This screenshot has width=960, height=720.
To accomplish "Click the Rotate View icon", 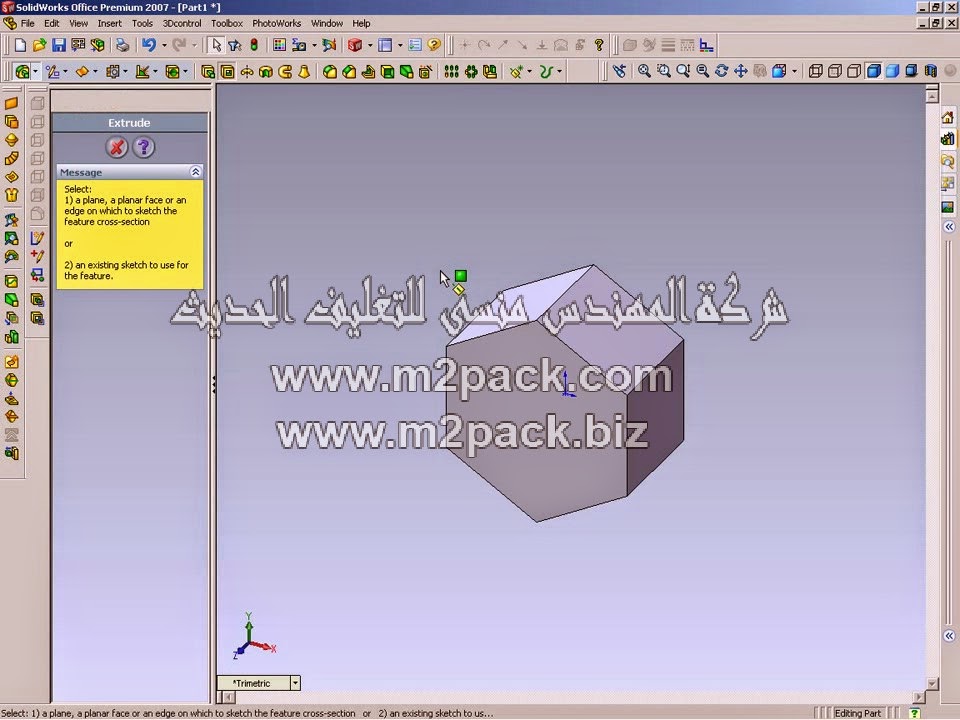I will coord(722,71).
